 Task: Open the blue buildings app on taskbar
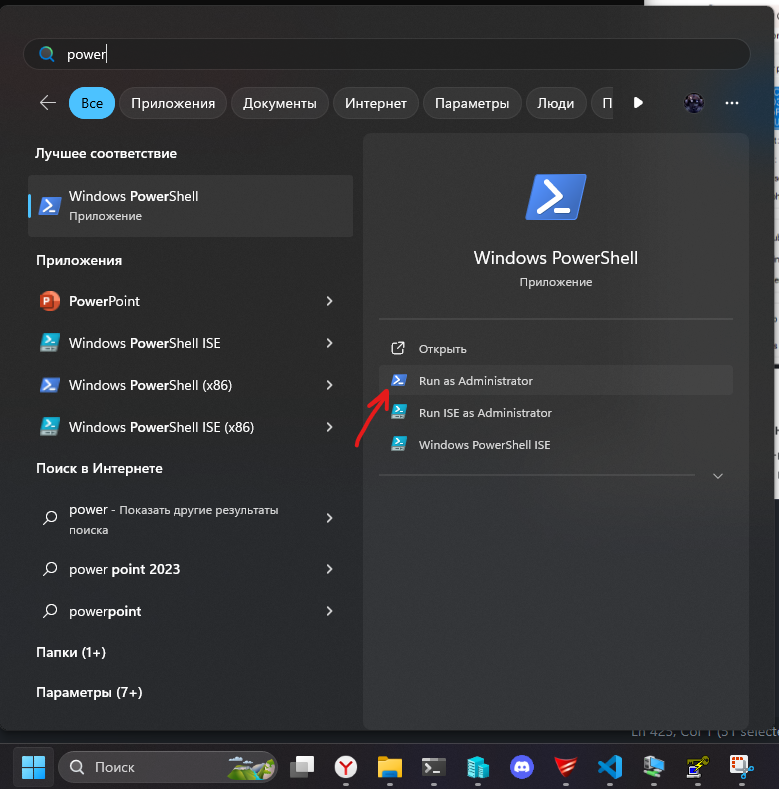(478, 767)
